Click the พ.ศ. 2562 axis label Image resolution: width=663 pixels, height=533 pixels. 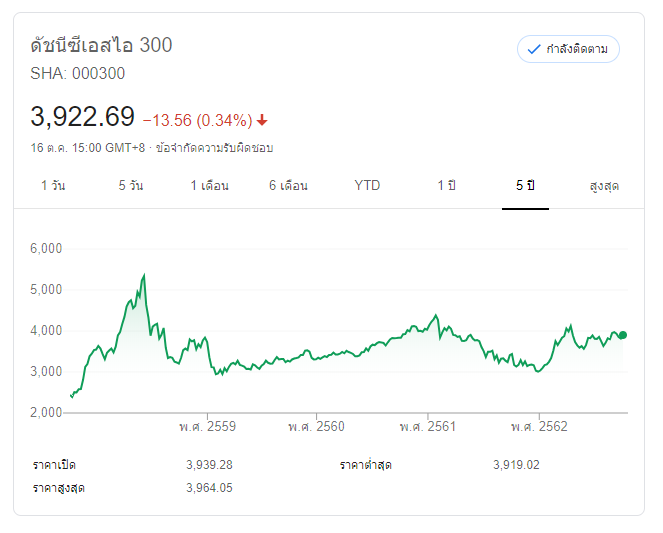[539, 427]
